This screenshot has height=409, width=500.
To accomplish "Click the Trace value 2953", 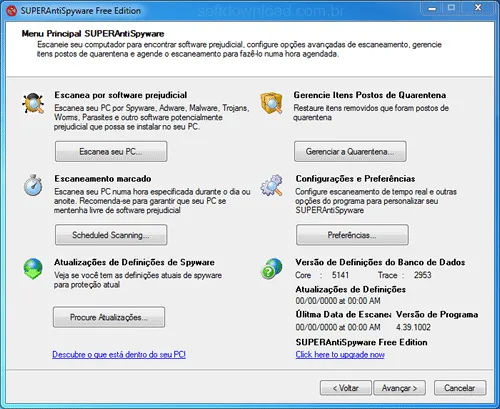I will pos(423,275).
